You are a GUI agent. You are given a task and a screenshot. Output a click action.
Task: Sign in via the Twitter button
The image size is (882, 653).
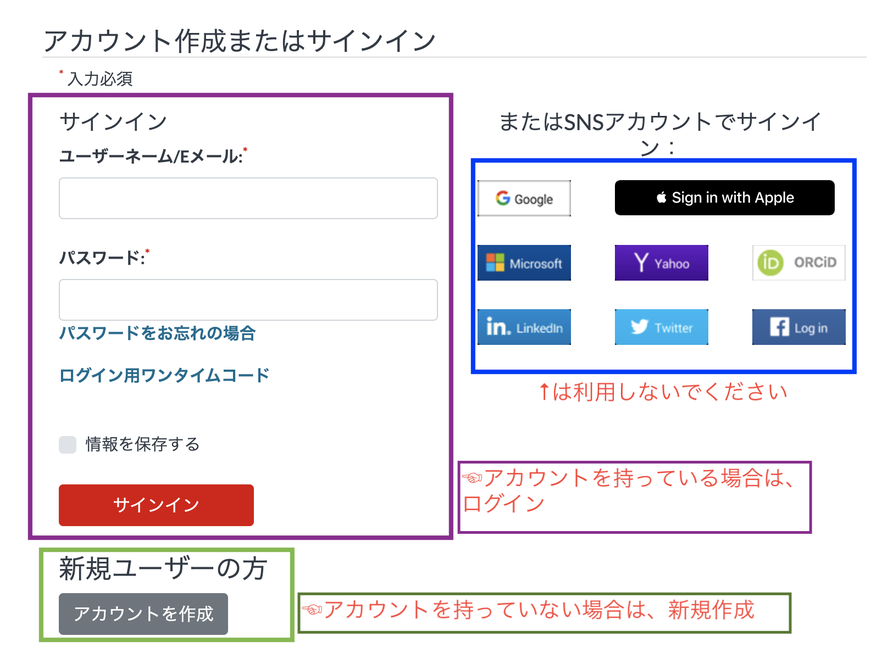(x=661, y=326)
